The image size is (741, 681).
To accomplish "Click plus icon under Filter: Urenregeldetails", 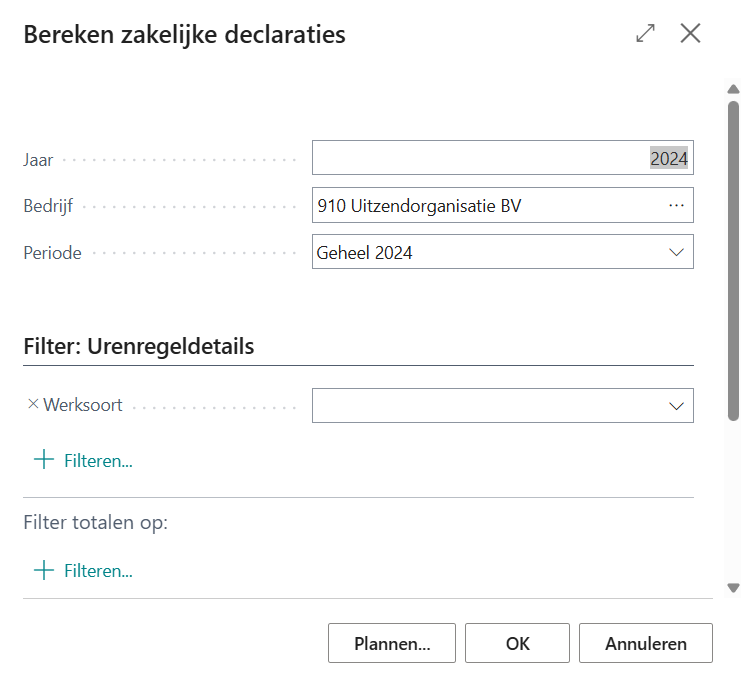I will 44,460.
